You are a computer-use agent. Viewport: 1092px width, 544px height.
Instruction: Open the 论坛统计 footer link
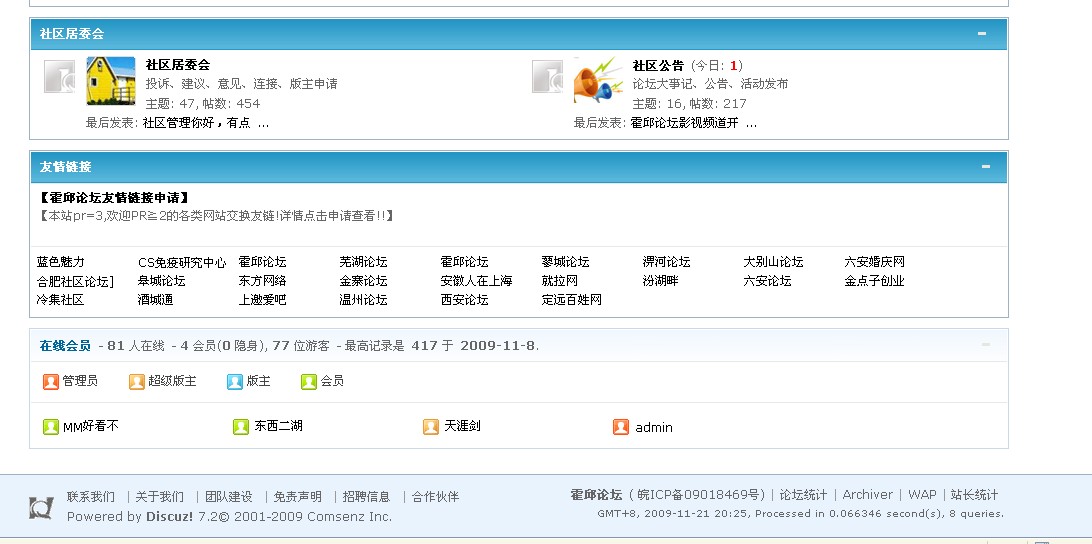[803, 495]
